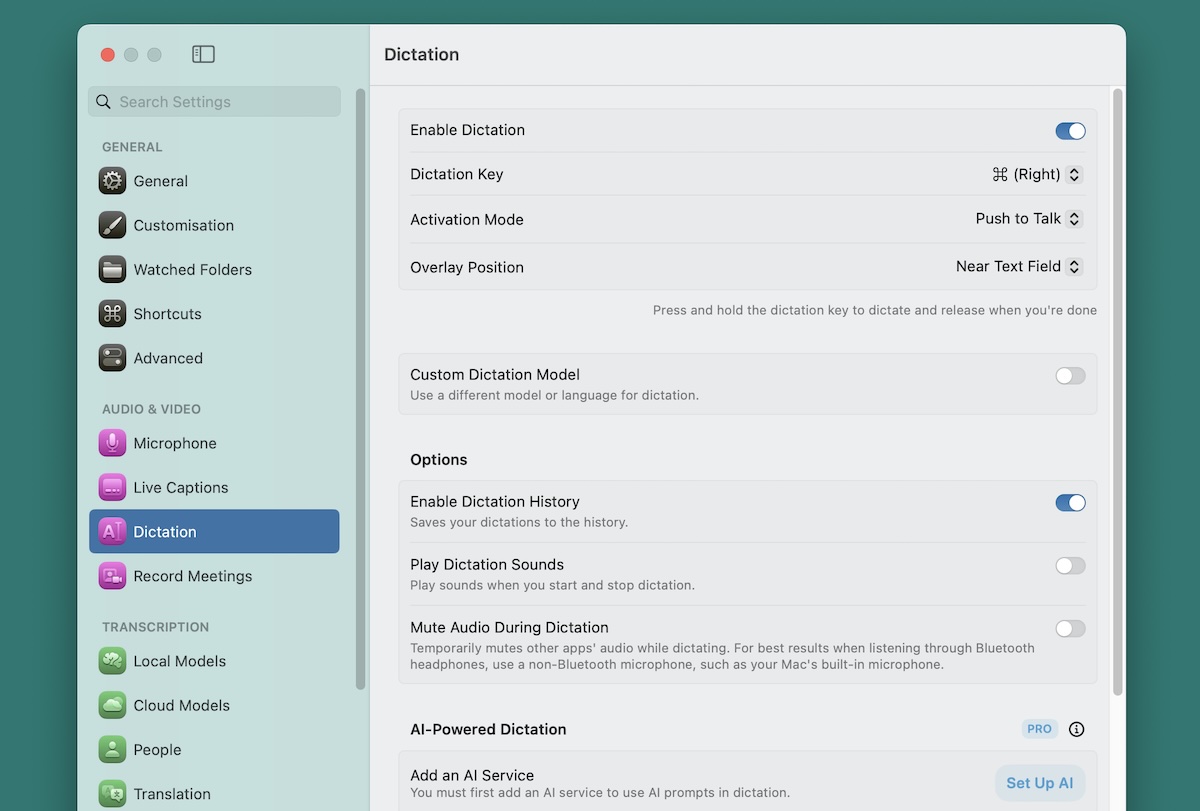Viewport: 1200px width, 811px height.
Task: Click the Record Meetings icon
Action: click(x=112, y=576)
